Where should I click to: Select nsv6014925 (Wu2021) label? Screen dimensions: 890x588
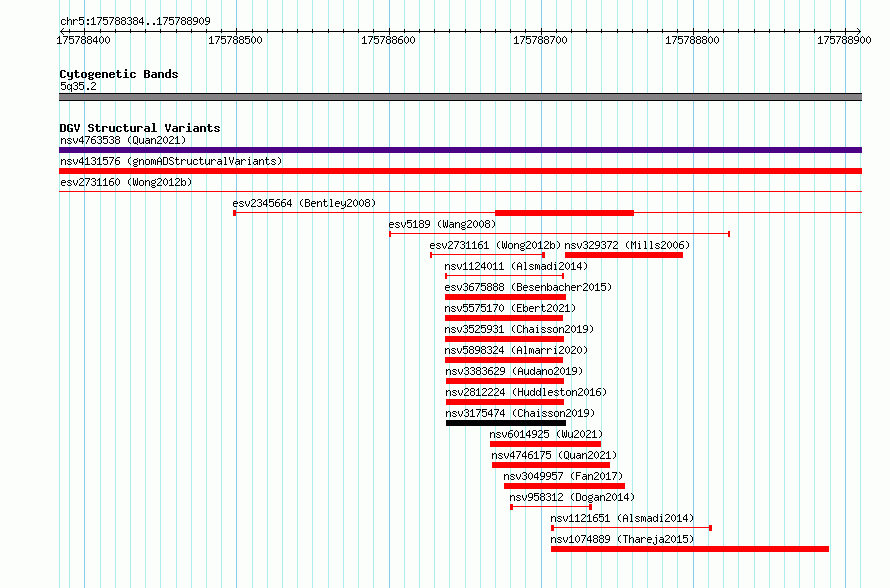[546, 434]
